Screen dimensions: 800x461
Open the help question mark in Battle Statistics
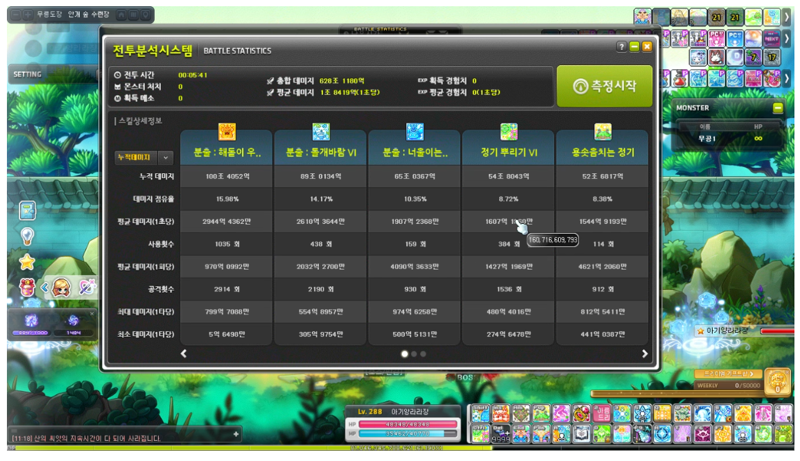pos(621,47)
